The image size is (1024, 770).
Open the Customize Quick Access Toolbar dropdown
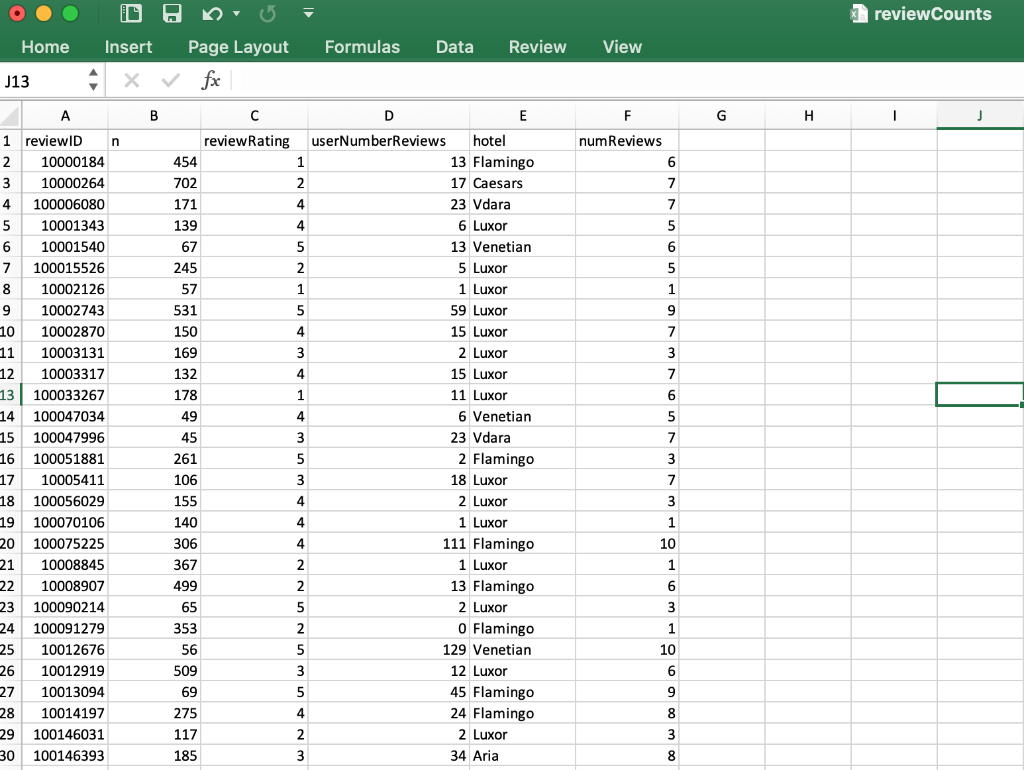click(x=309, y=13)
